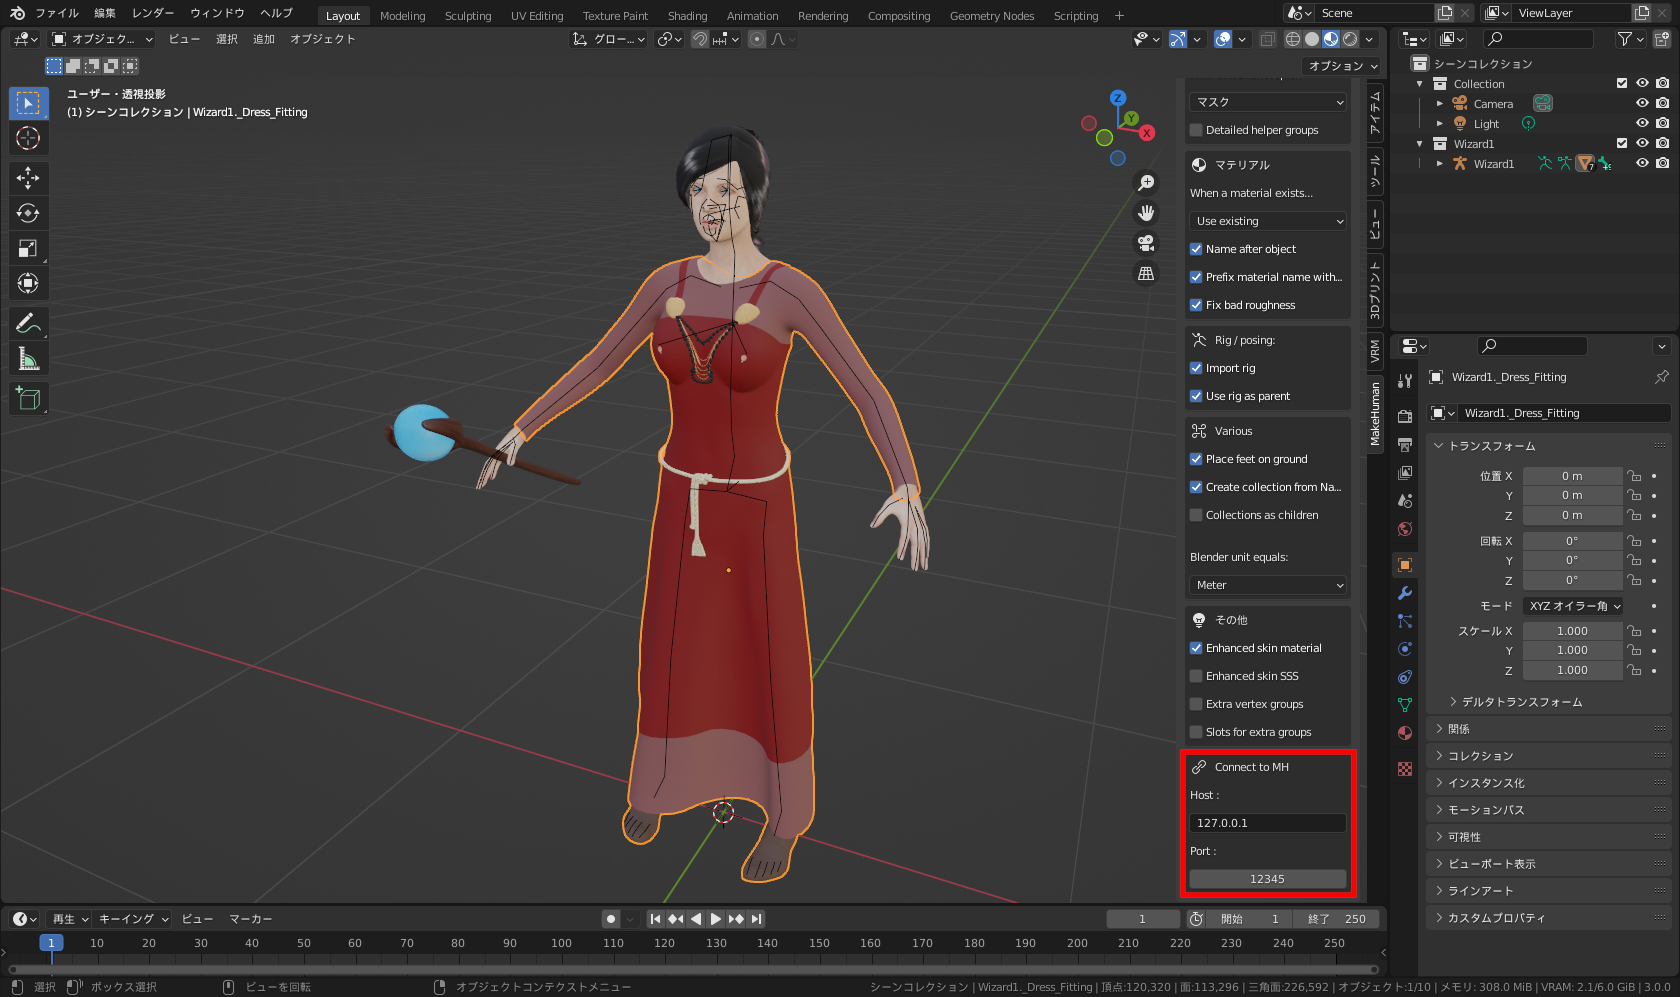Select the Measure tool in the toolbar
The image size is (1680, 997).
point(28,357)
